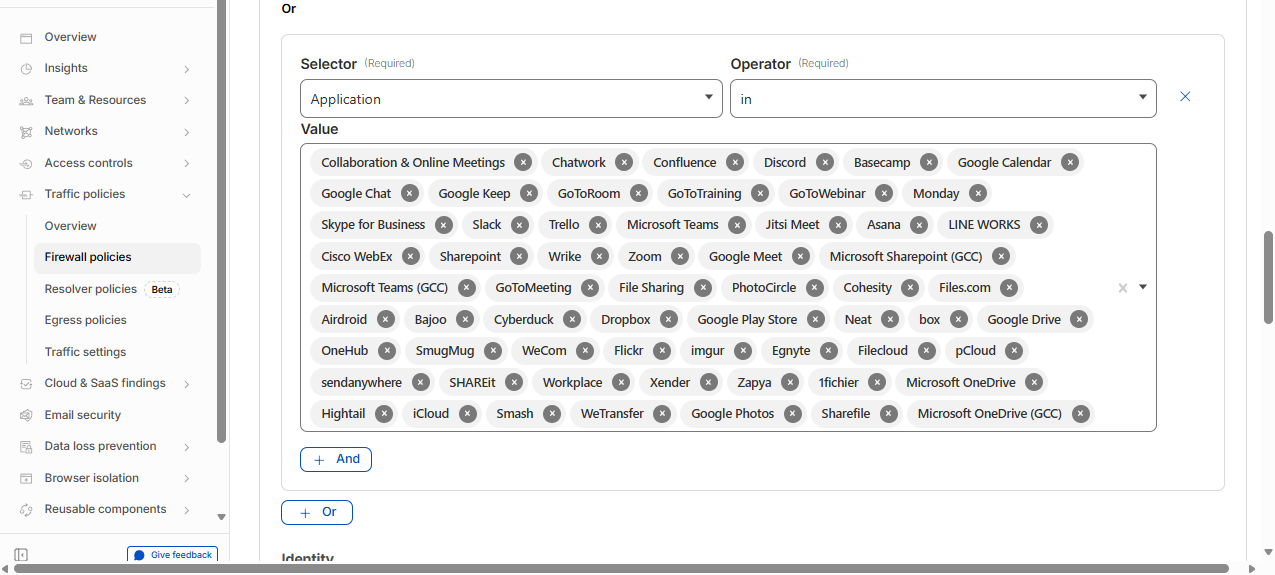
Task: Remove the Sharefile chip
Action: click(x=887, y=413)
